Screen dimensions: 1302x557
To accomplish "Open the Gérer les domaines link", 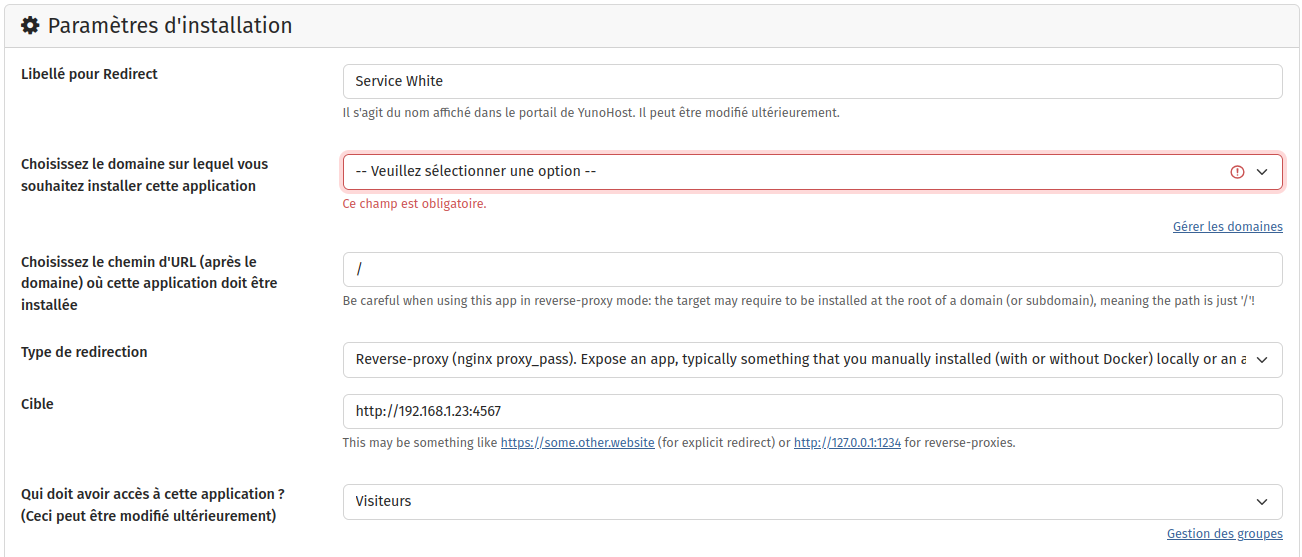I will [1227, 227].
